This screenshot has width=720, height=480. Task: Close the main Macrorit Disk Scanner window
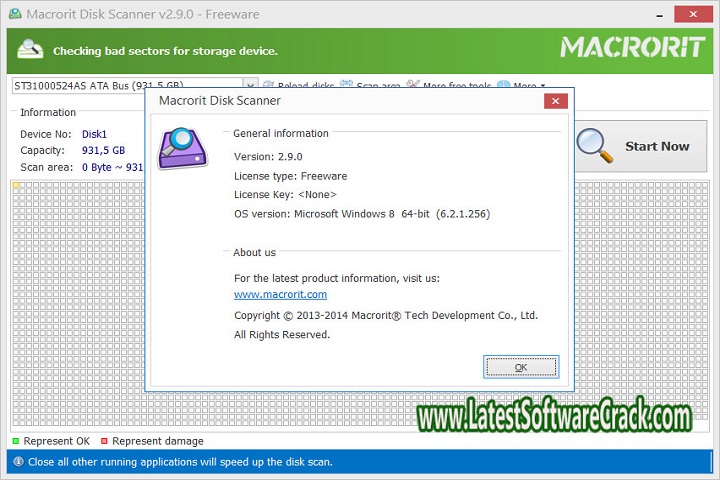coord(693,14)
